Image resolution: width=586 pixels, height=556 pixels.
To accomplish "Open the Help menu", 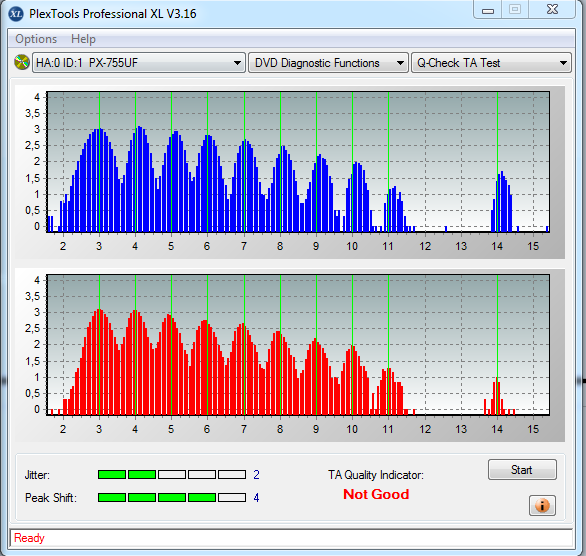I will [83, 39].
